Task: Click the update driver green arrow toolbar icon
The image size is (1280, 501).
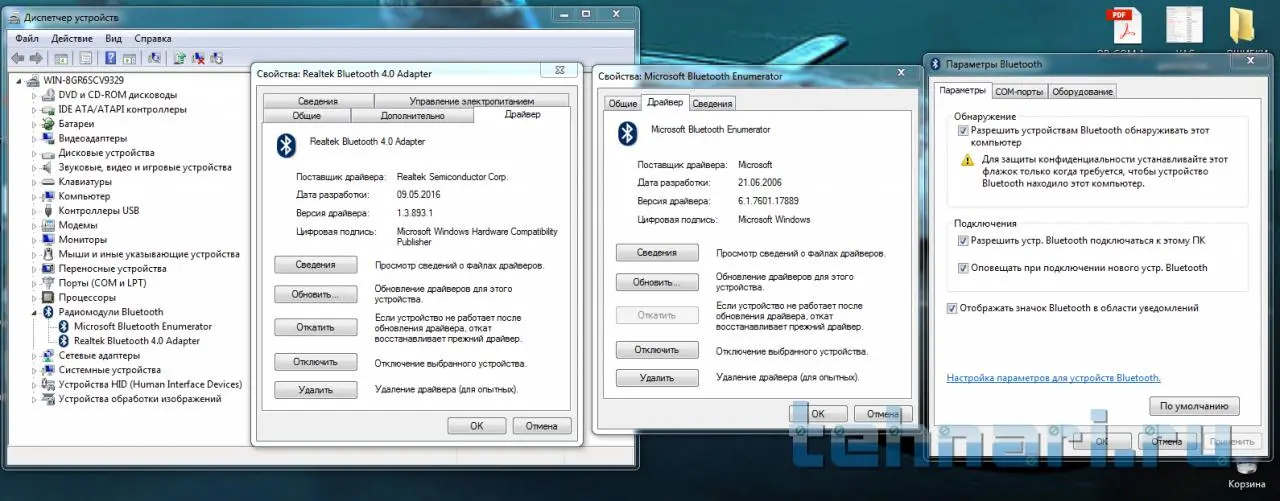Action: pyautogui.click(x=180, y=58)
